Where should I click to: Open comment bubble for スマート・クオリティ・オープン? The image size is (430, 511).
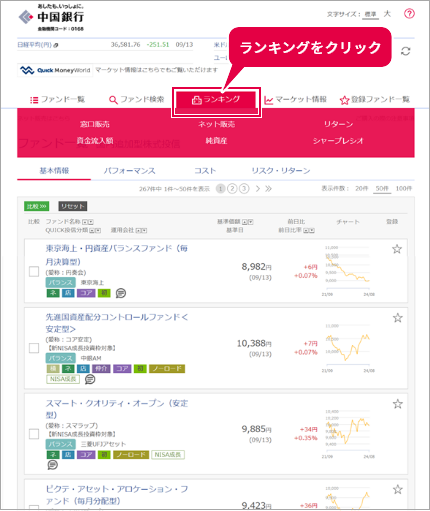click(52, 465)
